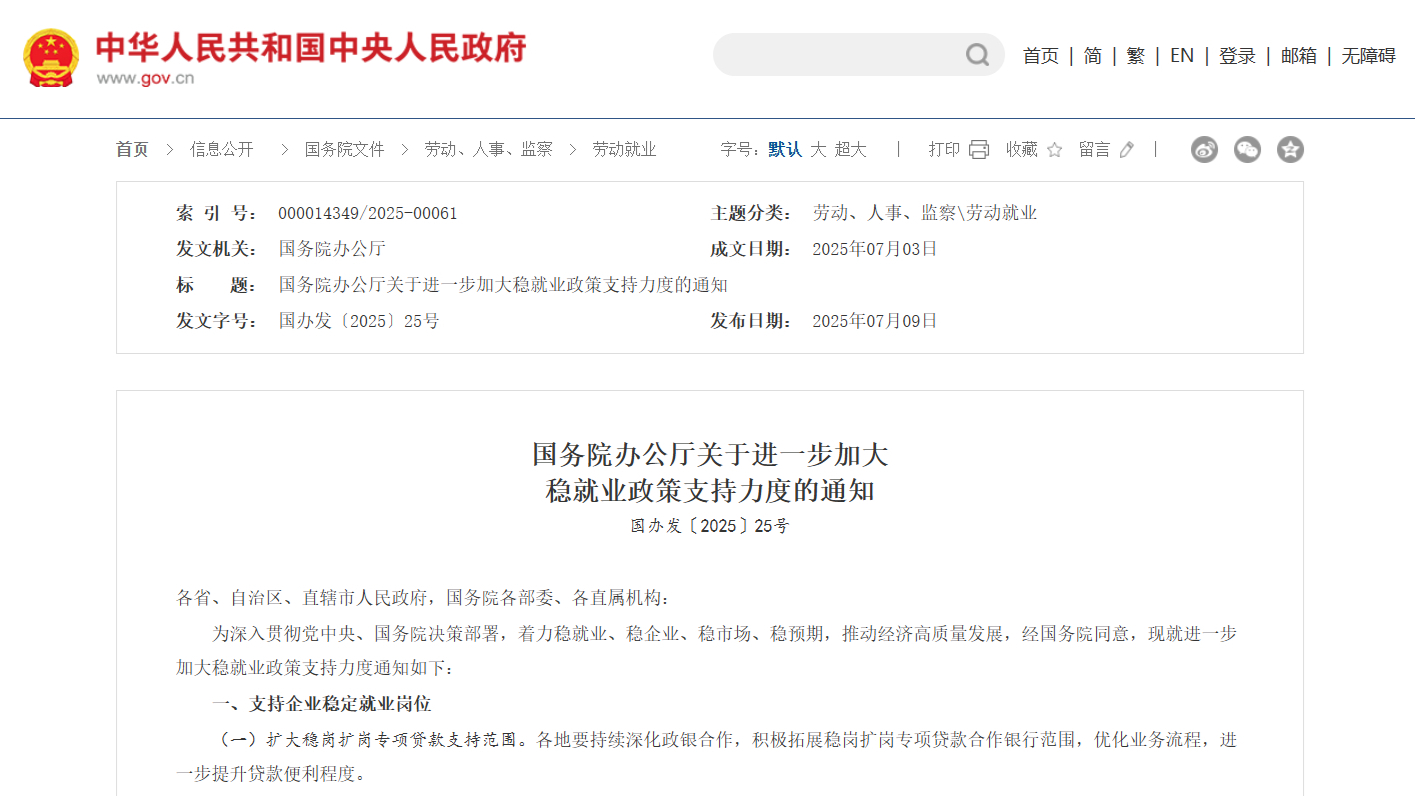Click the topic category 劳动、人事、监察\劳动就业
This screenshot has height=796, width=1415.
[x=925, y=214]
